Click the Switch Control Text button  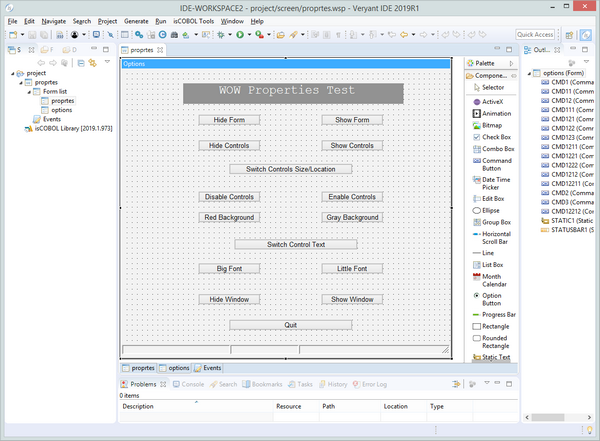[x=296, y=244]
